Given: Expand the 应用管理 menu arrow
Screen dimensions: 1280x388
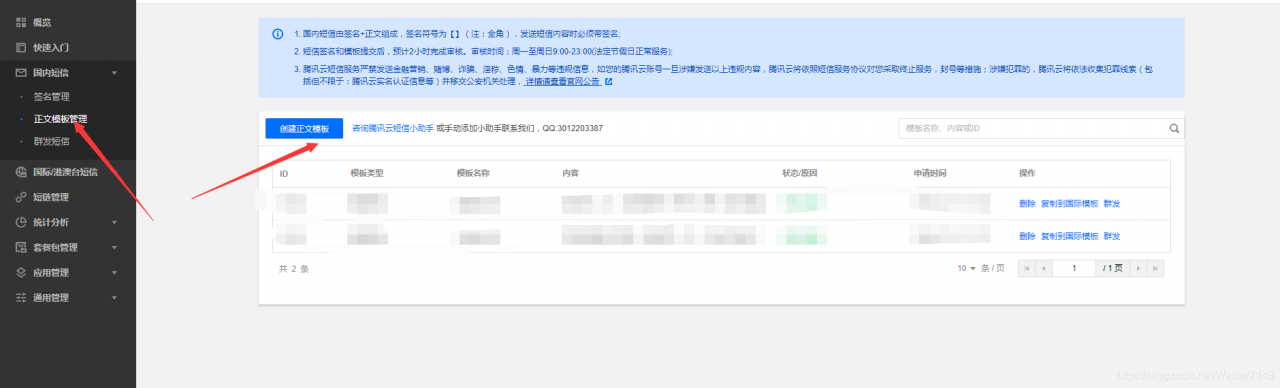Looking at the screenshot, I should [114, 272].
